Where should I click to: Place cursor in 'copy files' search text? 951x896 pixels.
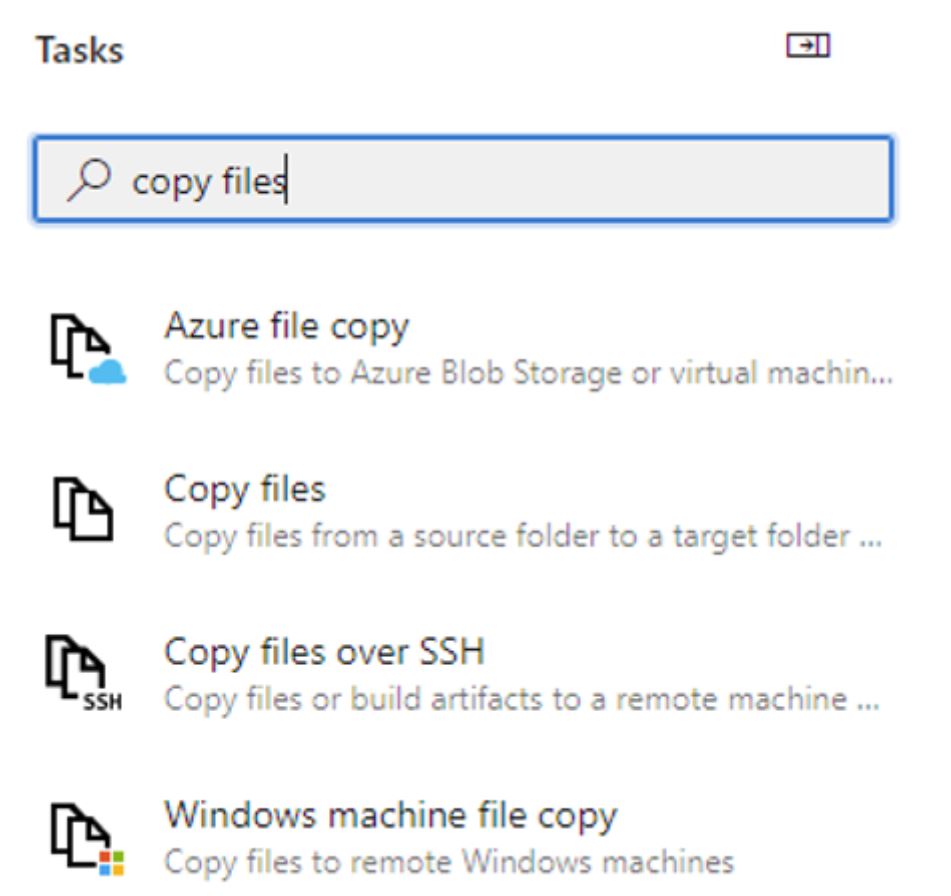tap(209, 181)
